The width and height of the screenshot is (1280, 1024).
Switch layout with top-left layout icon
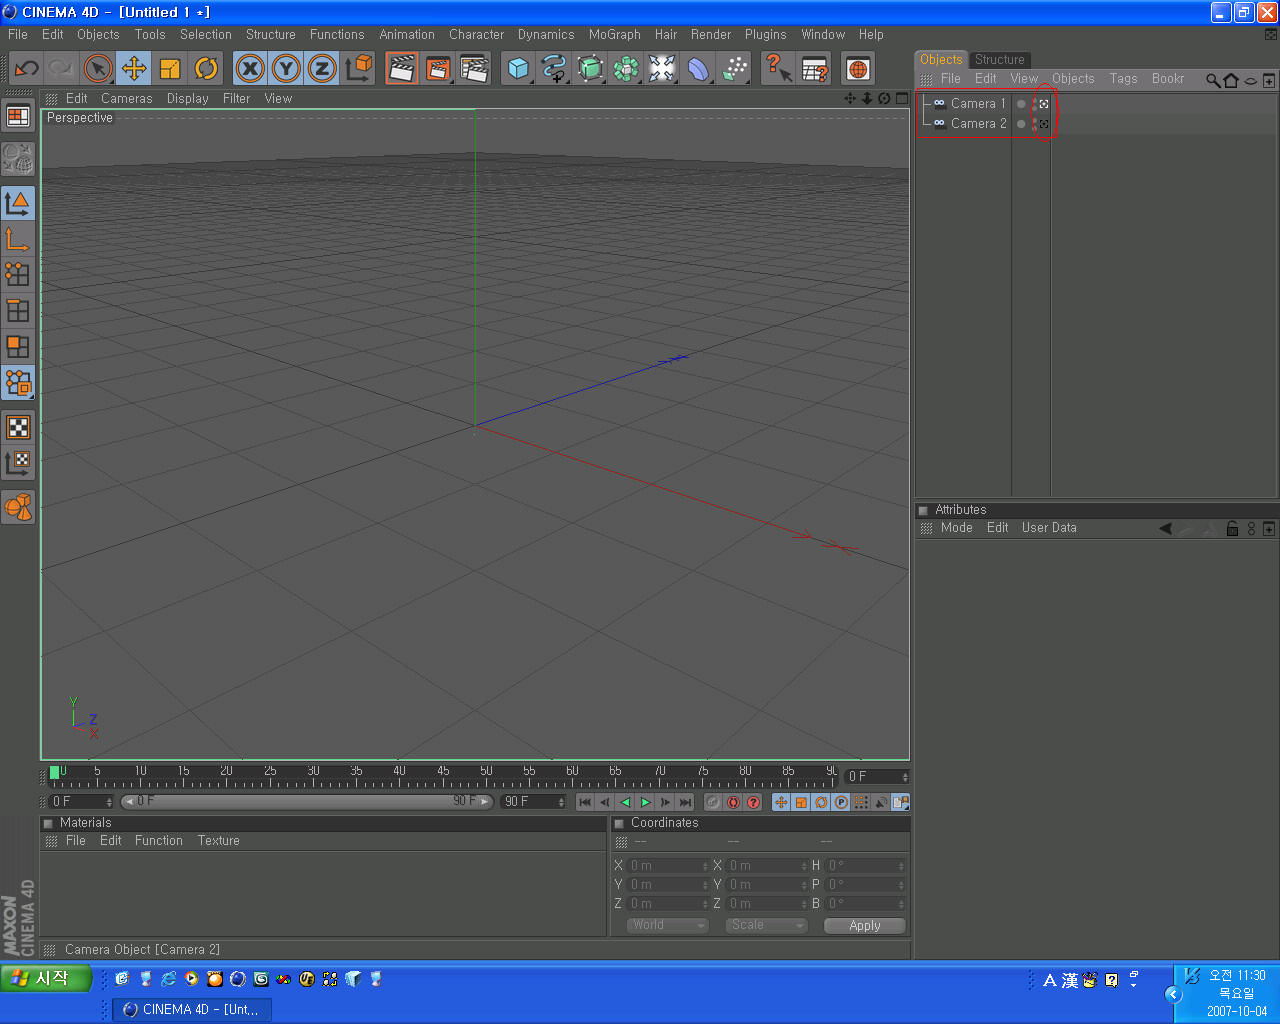18,117
